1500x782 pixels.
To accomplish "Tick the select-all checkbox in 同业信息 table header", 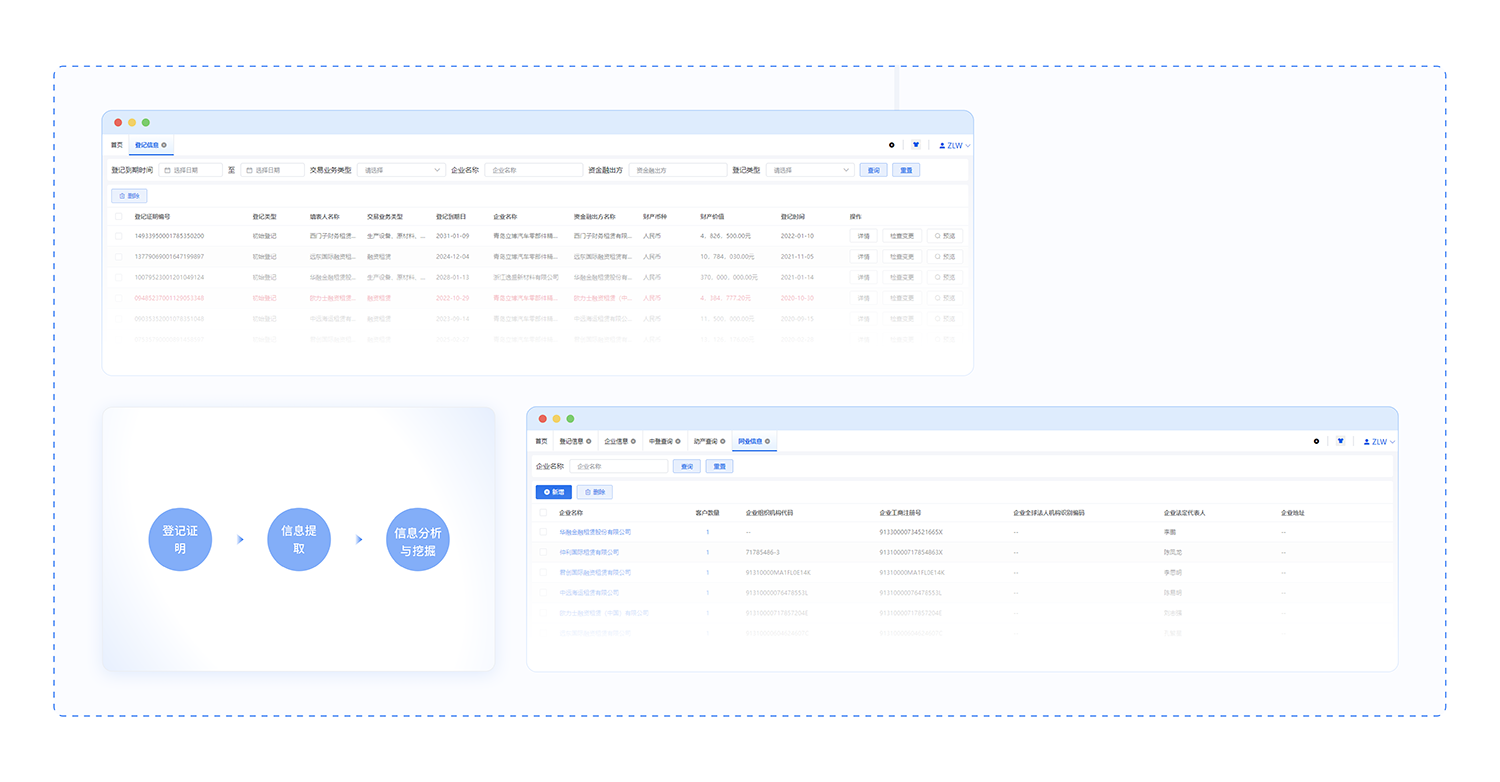I will pos(543,513).
